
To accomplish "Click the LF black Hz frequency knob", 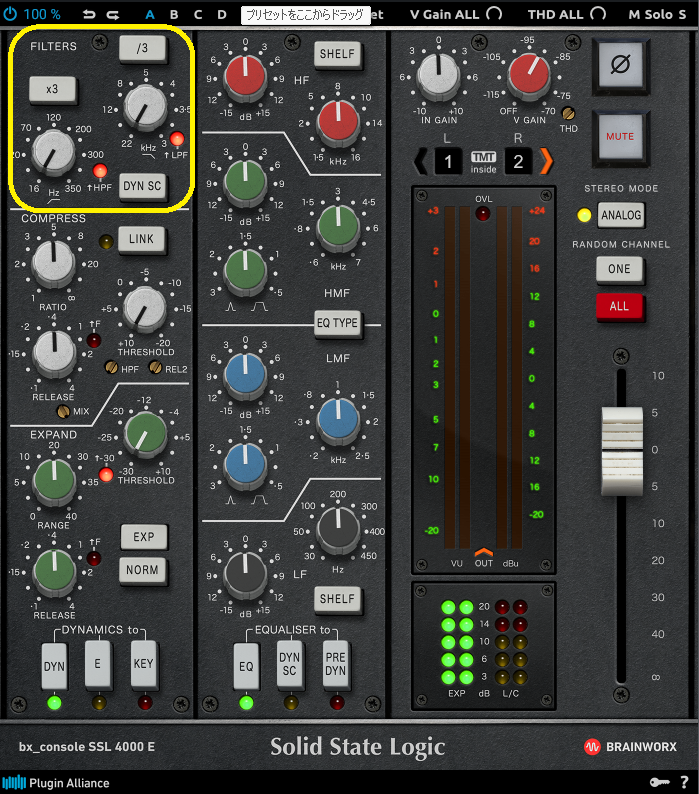I will click(x=338, y=530).
